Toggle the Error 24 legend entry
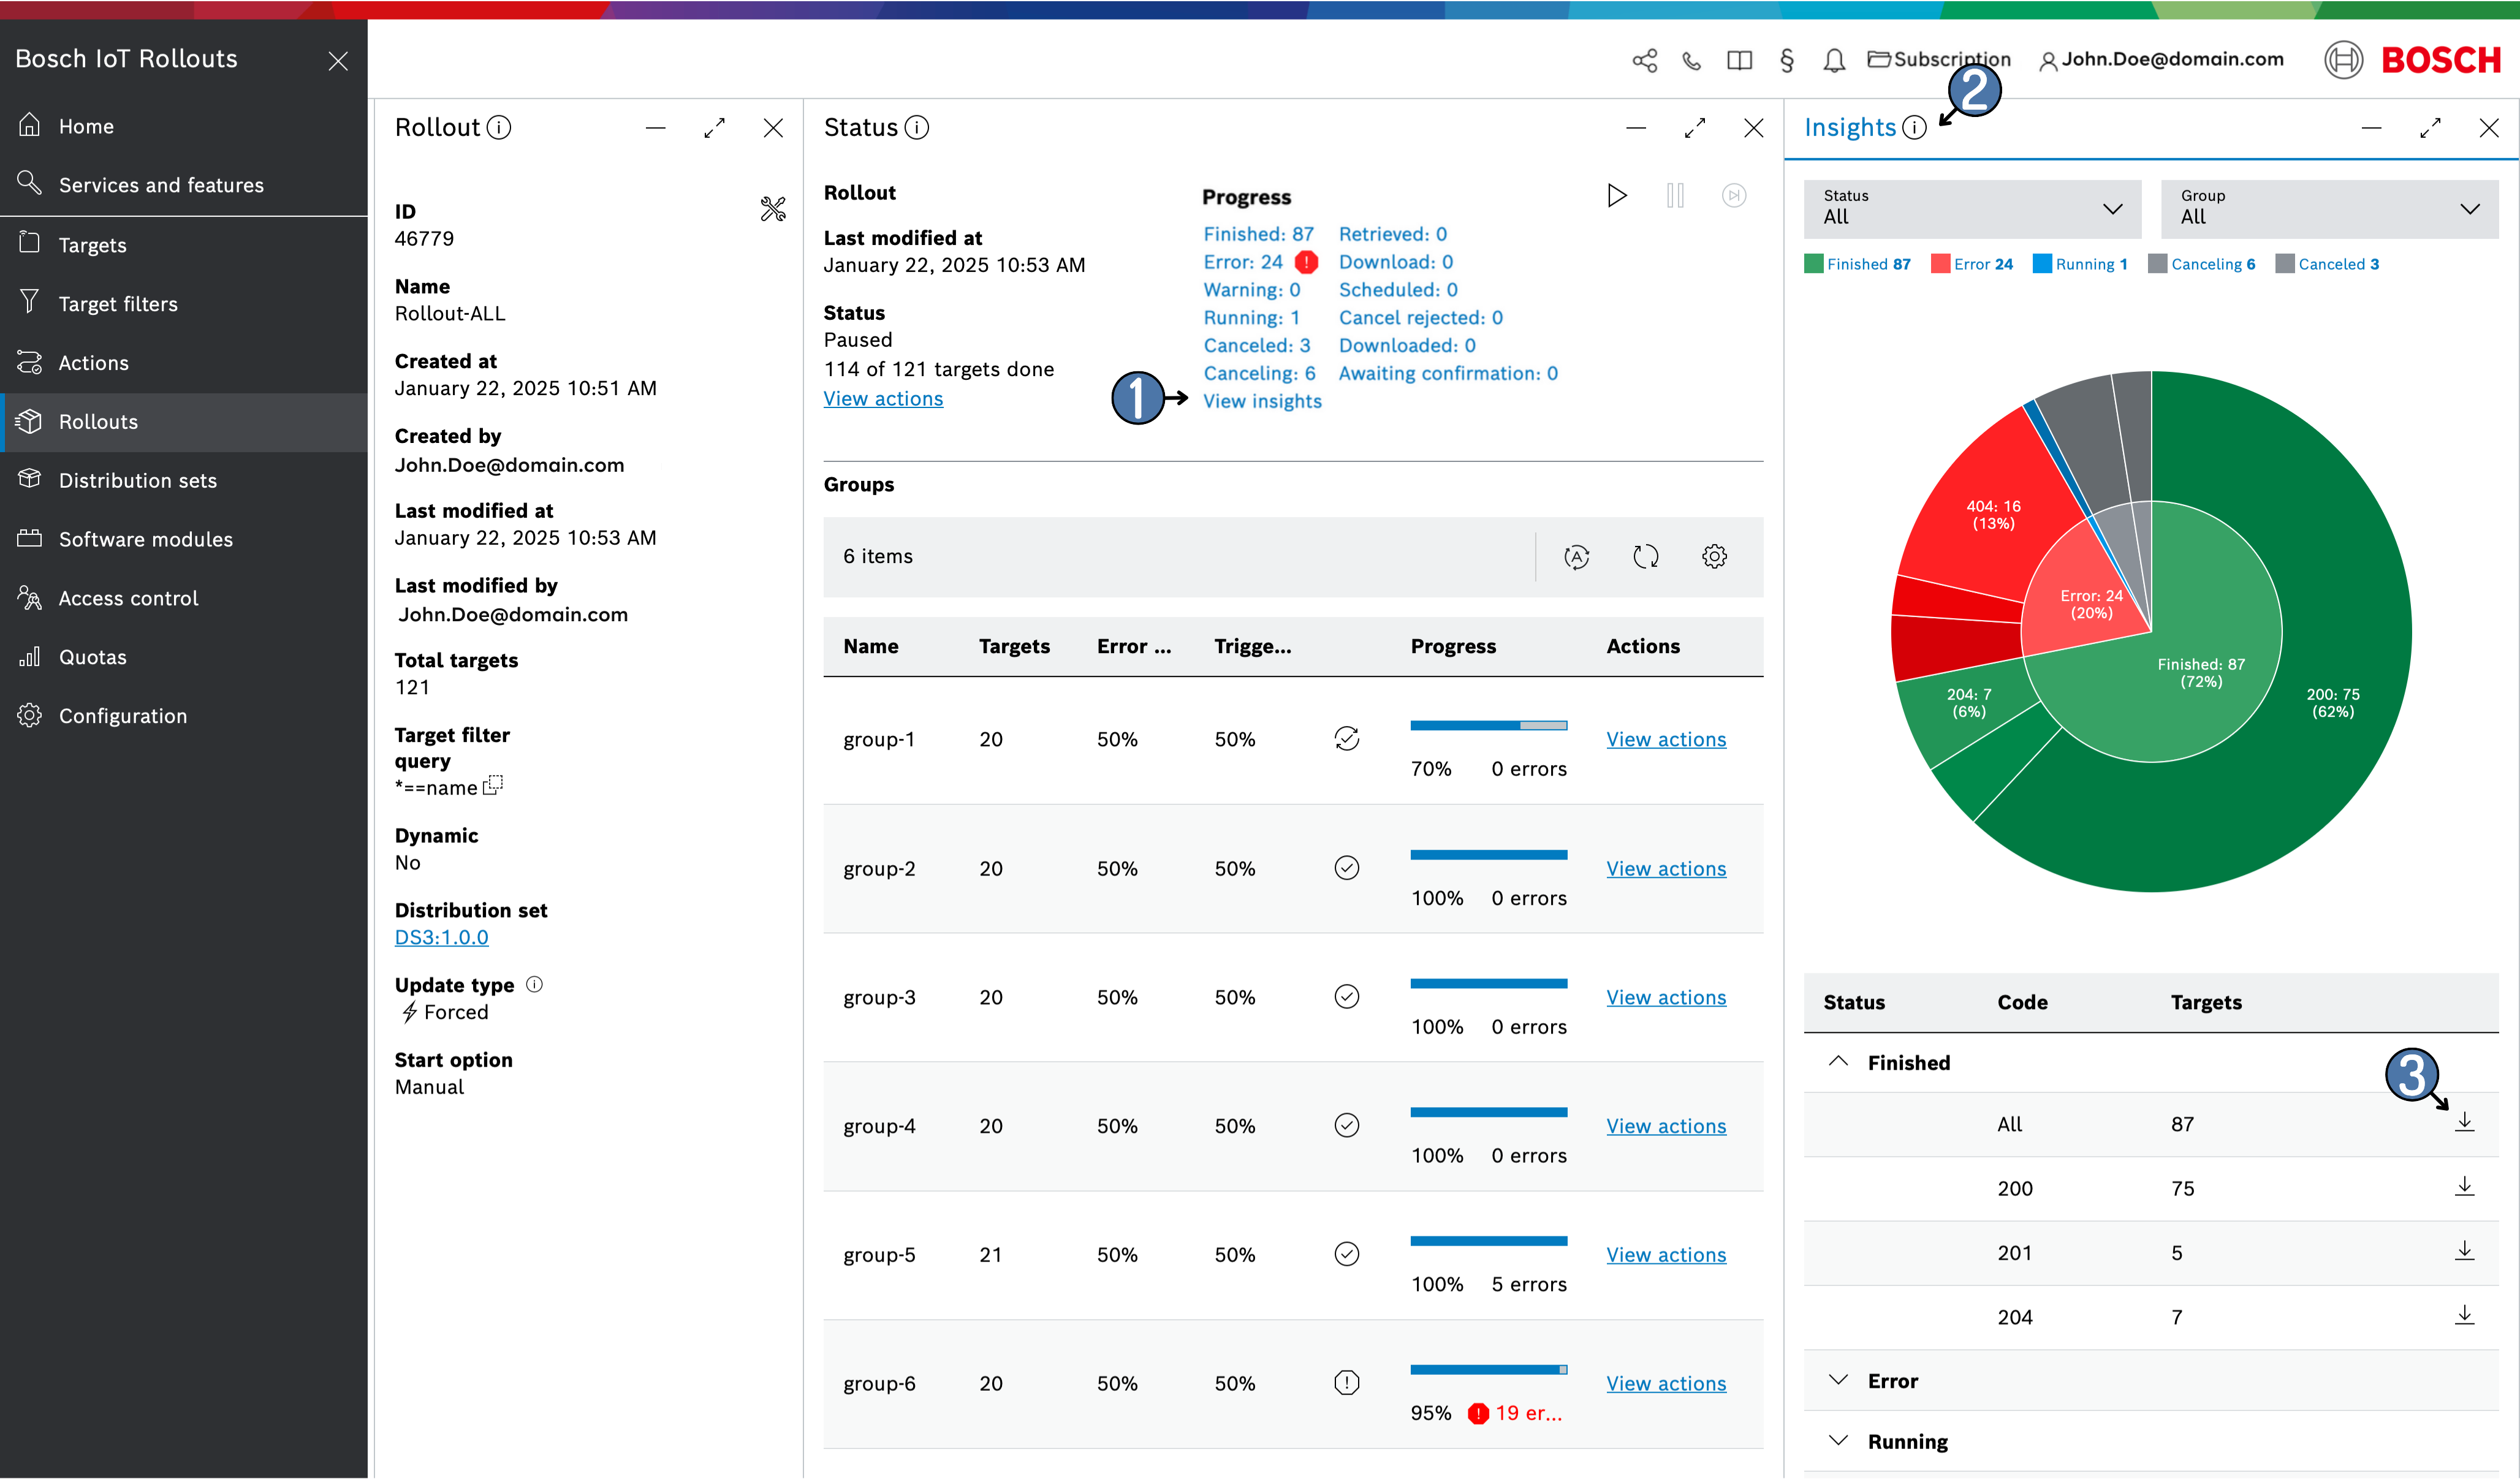The height and width of the screenshot is (1479, 2520). pos(1972,264)
